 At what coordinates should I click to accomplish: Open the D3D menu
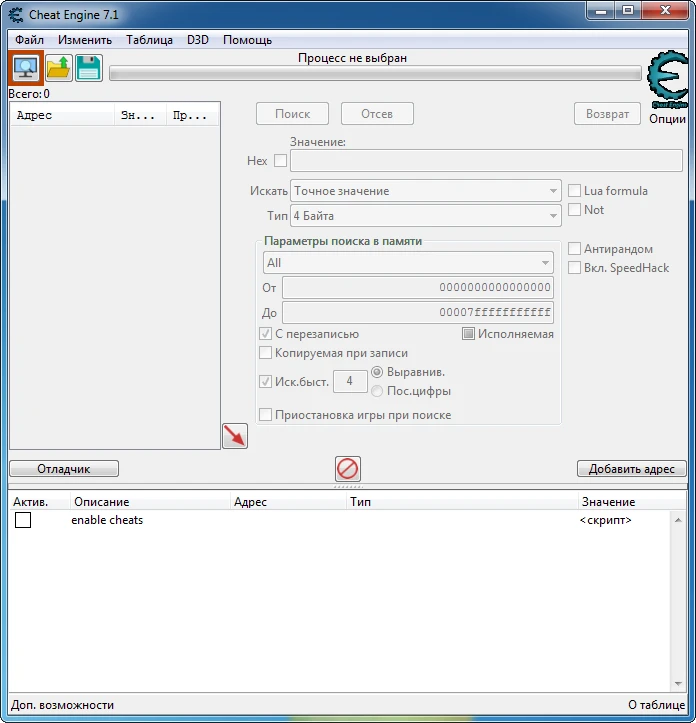coord(198,40)
